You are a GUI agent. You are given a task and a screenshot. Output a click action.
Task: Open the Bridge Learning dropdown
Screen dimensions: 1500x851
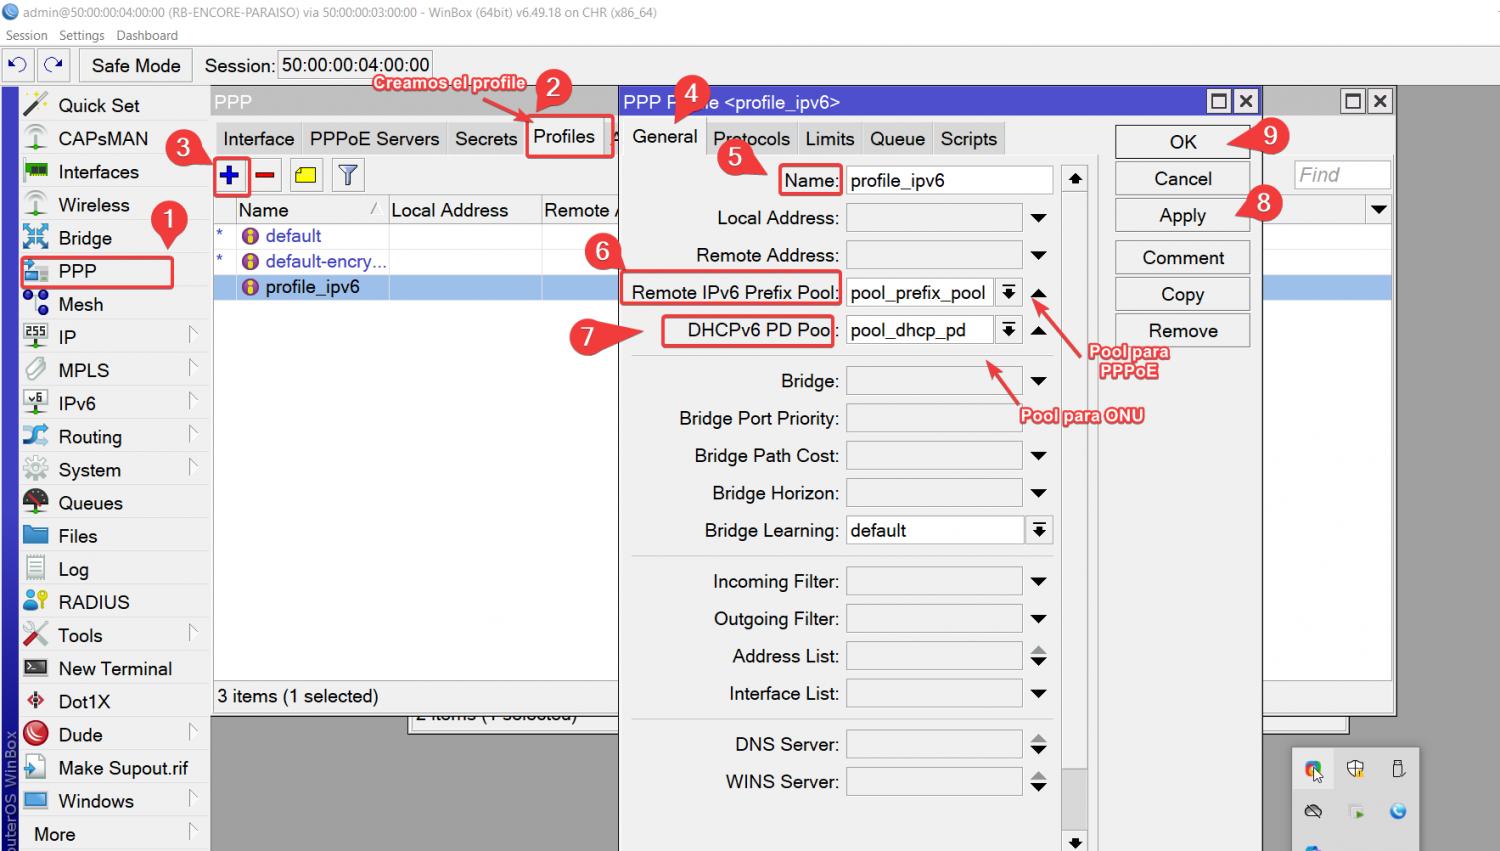click(1039, 531)
